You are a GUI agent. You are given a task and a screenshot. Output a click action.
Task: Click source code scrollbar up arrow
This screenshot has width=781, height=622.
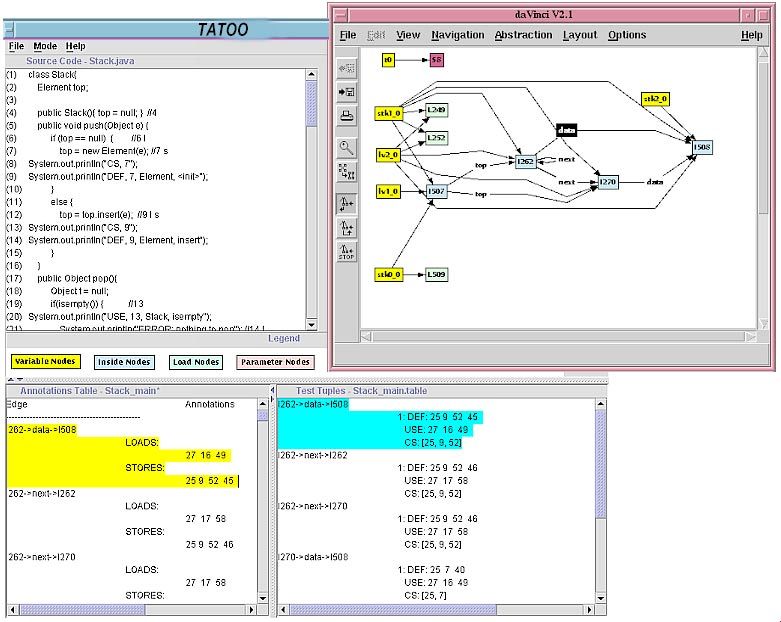[311, 75]
